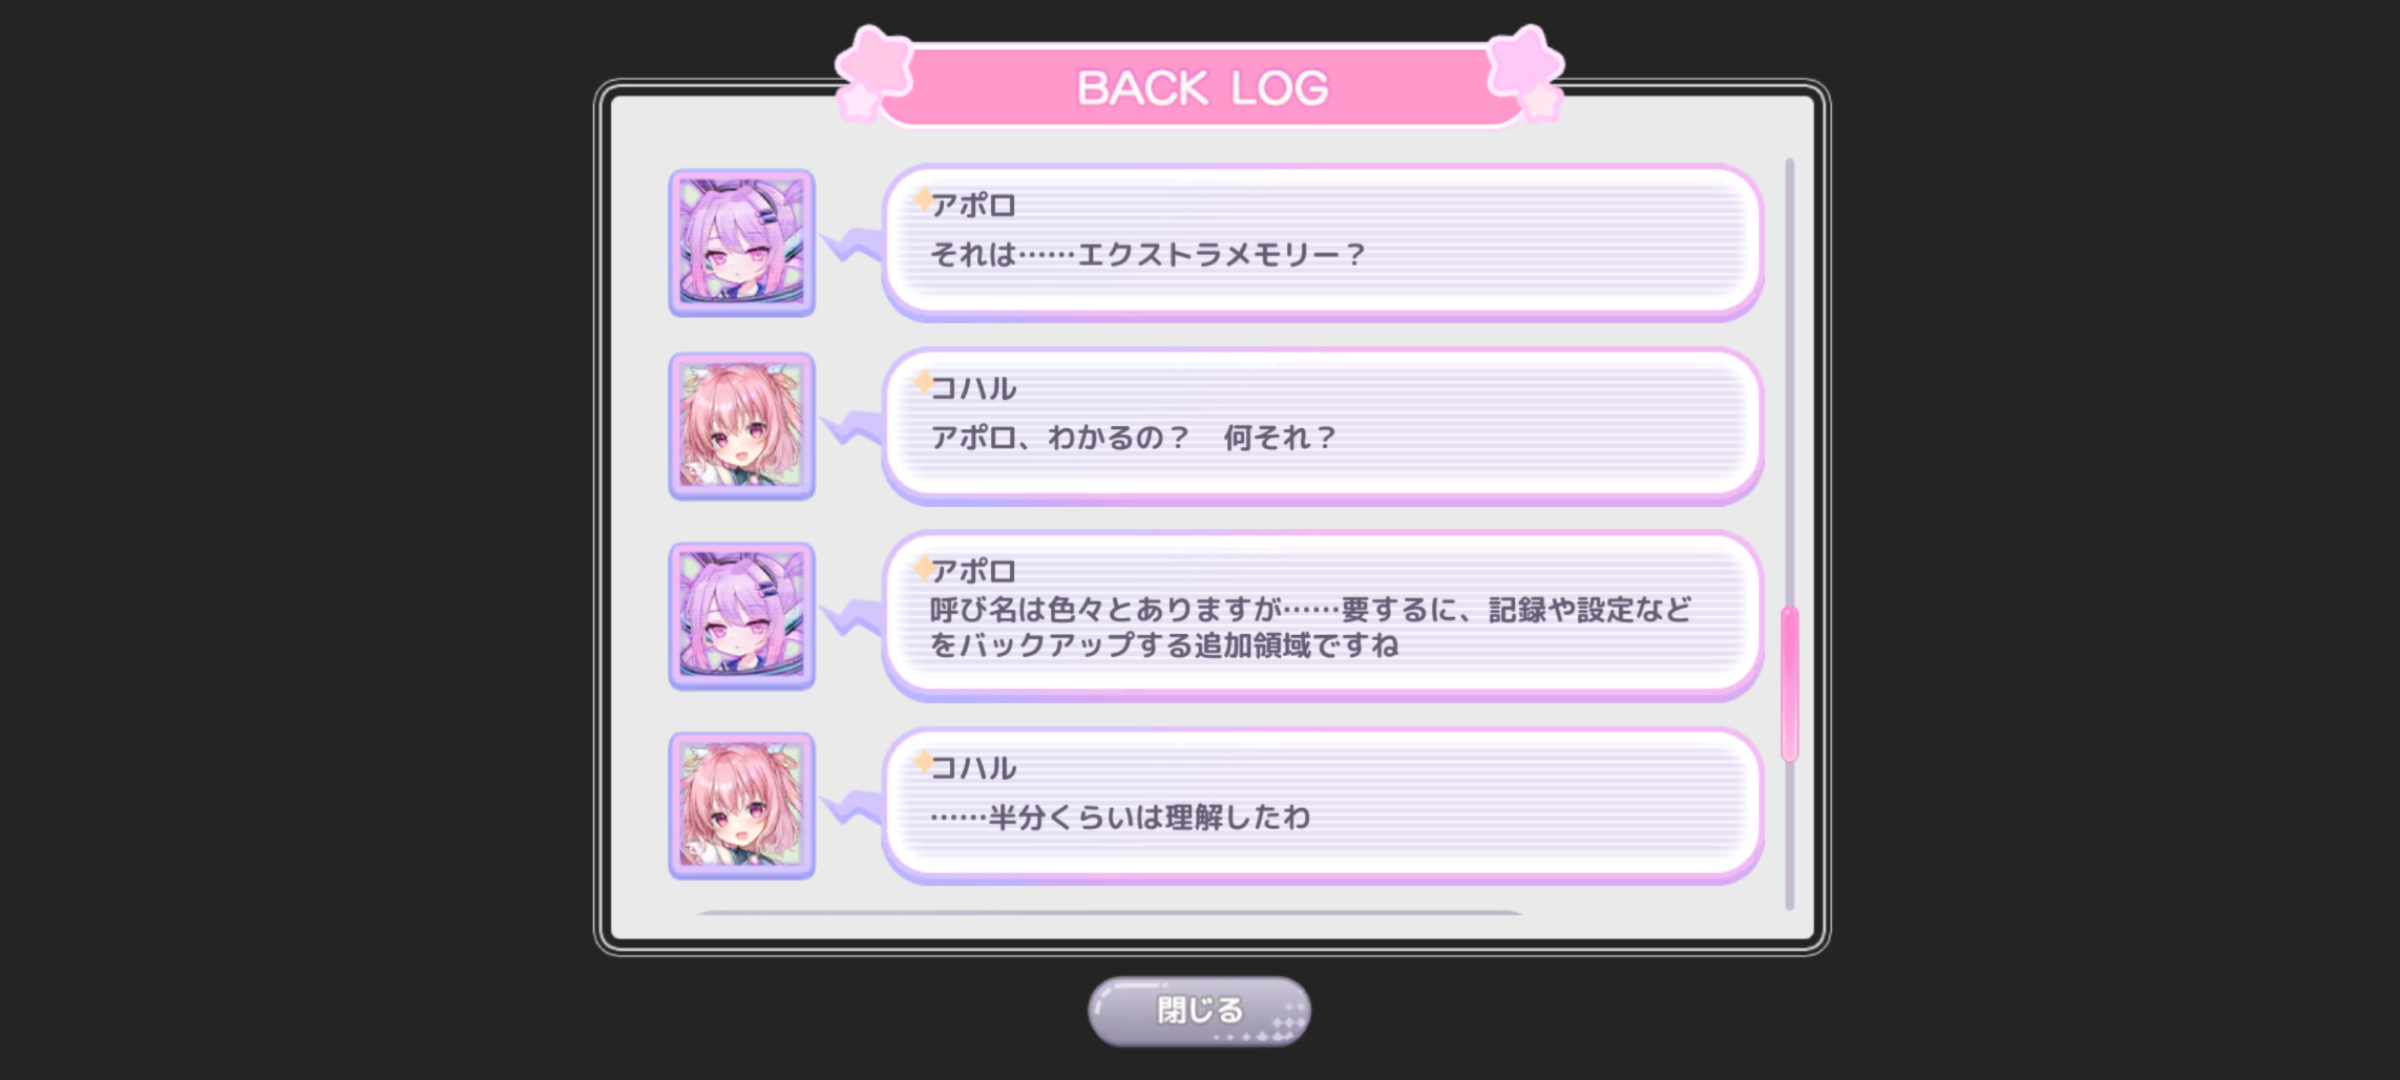This screenshot has height=1080, width=2400.
Task: Click the 閉じる button to close the log
Action: [x=1199, y=1011]
